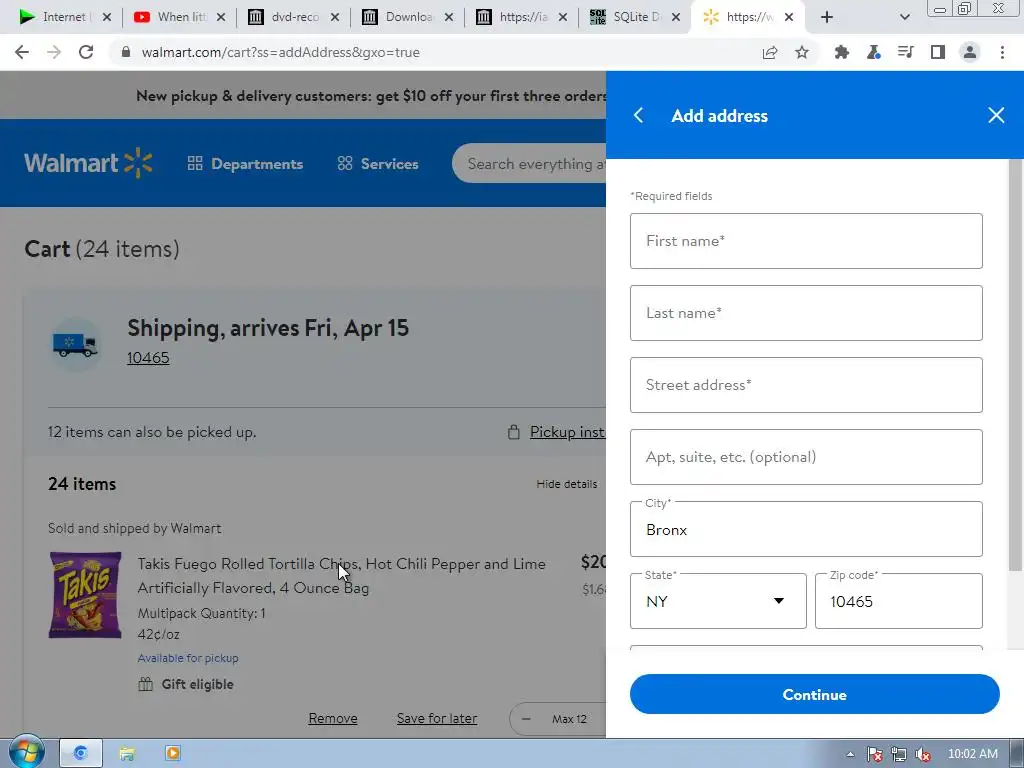Open Chrome's three-dot menu

(x=1002, y=52)
